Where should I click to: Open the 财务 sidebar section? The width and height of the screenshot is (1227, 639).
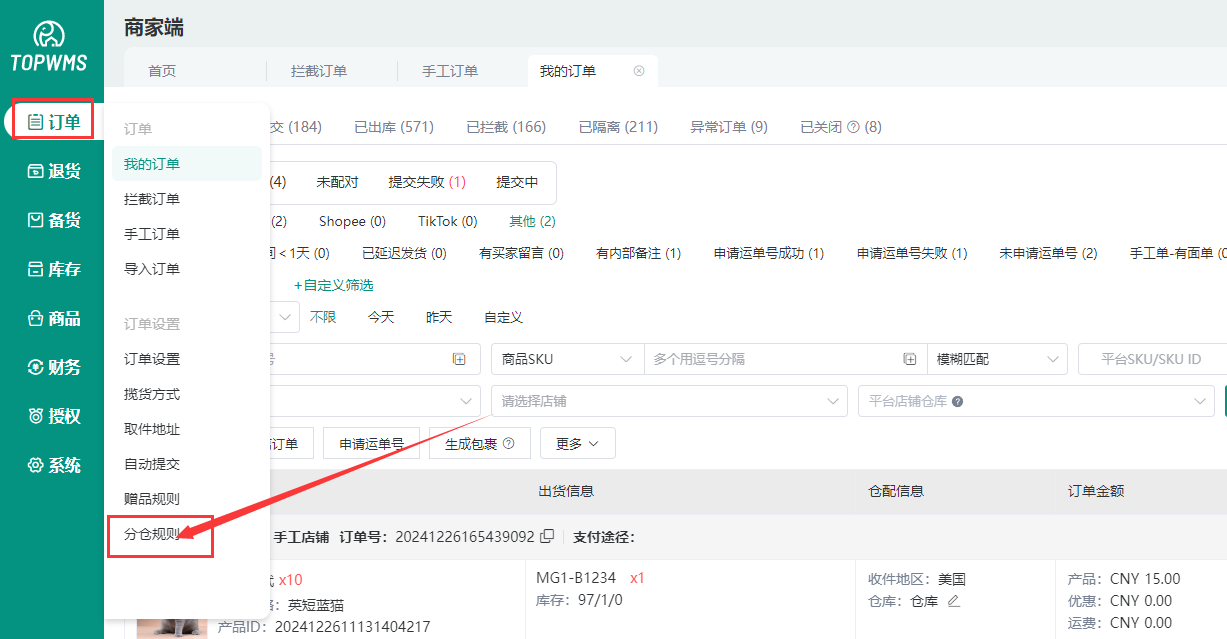click(x=54, y=367)
